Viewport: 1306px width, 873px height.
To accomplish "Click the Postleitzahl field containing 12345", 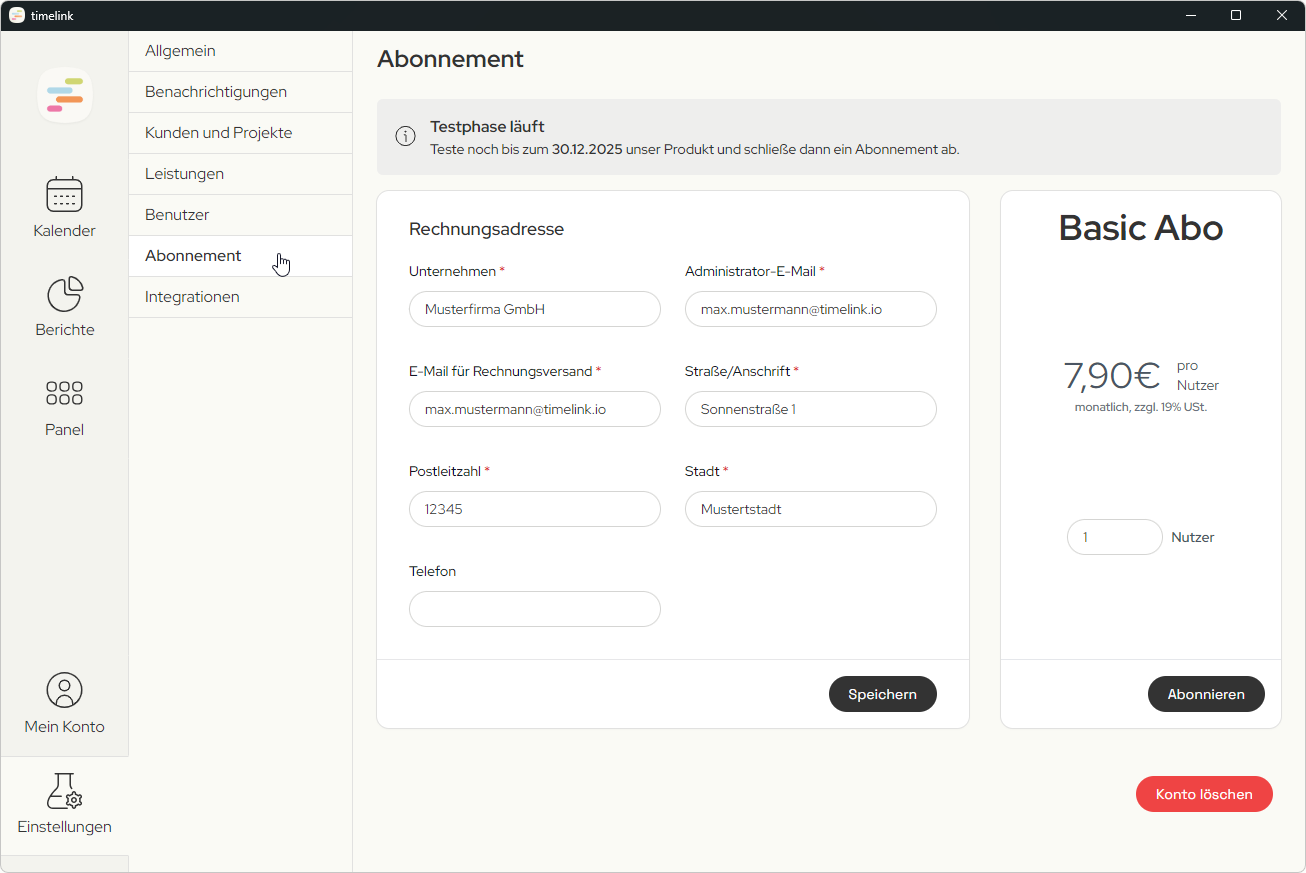I will (534, 509).
